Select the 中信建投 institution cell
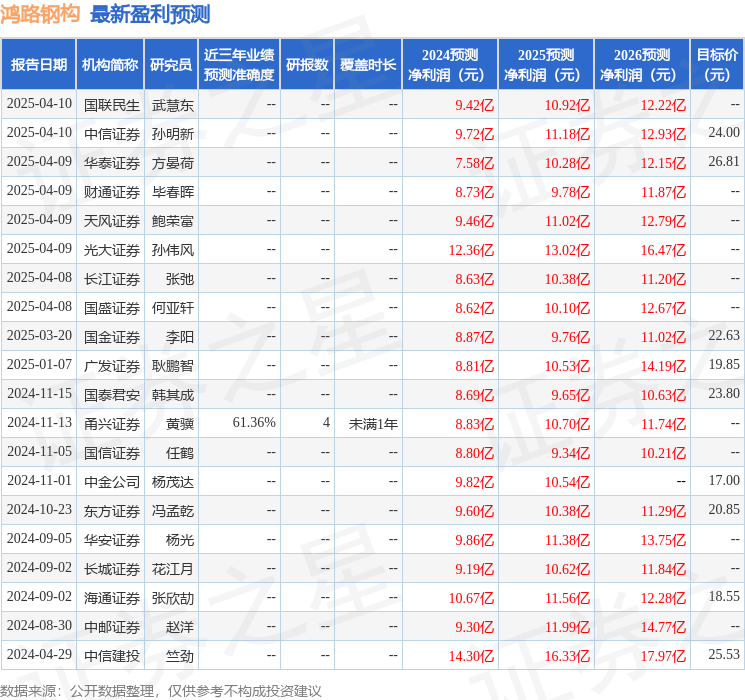Image resolution: width=745 pixels, height=700 pixels. point(112,656)
